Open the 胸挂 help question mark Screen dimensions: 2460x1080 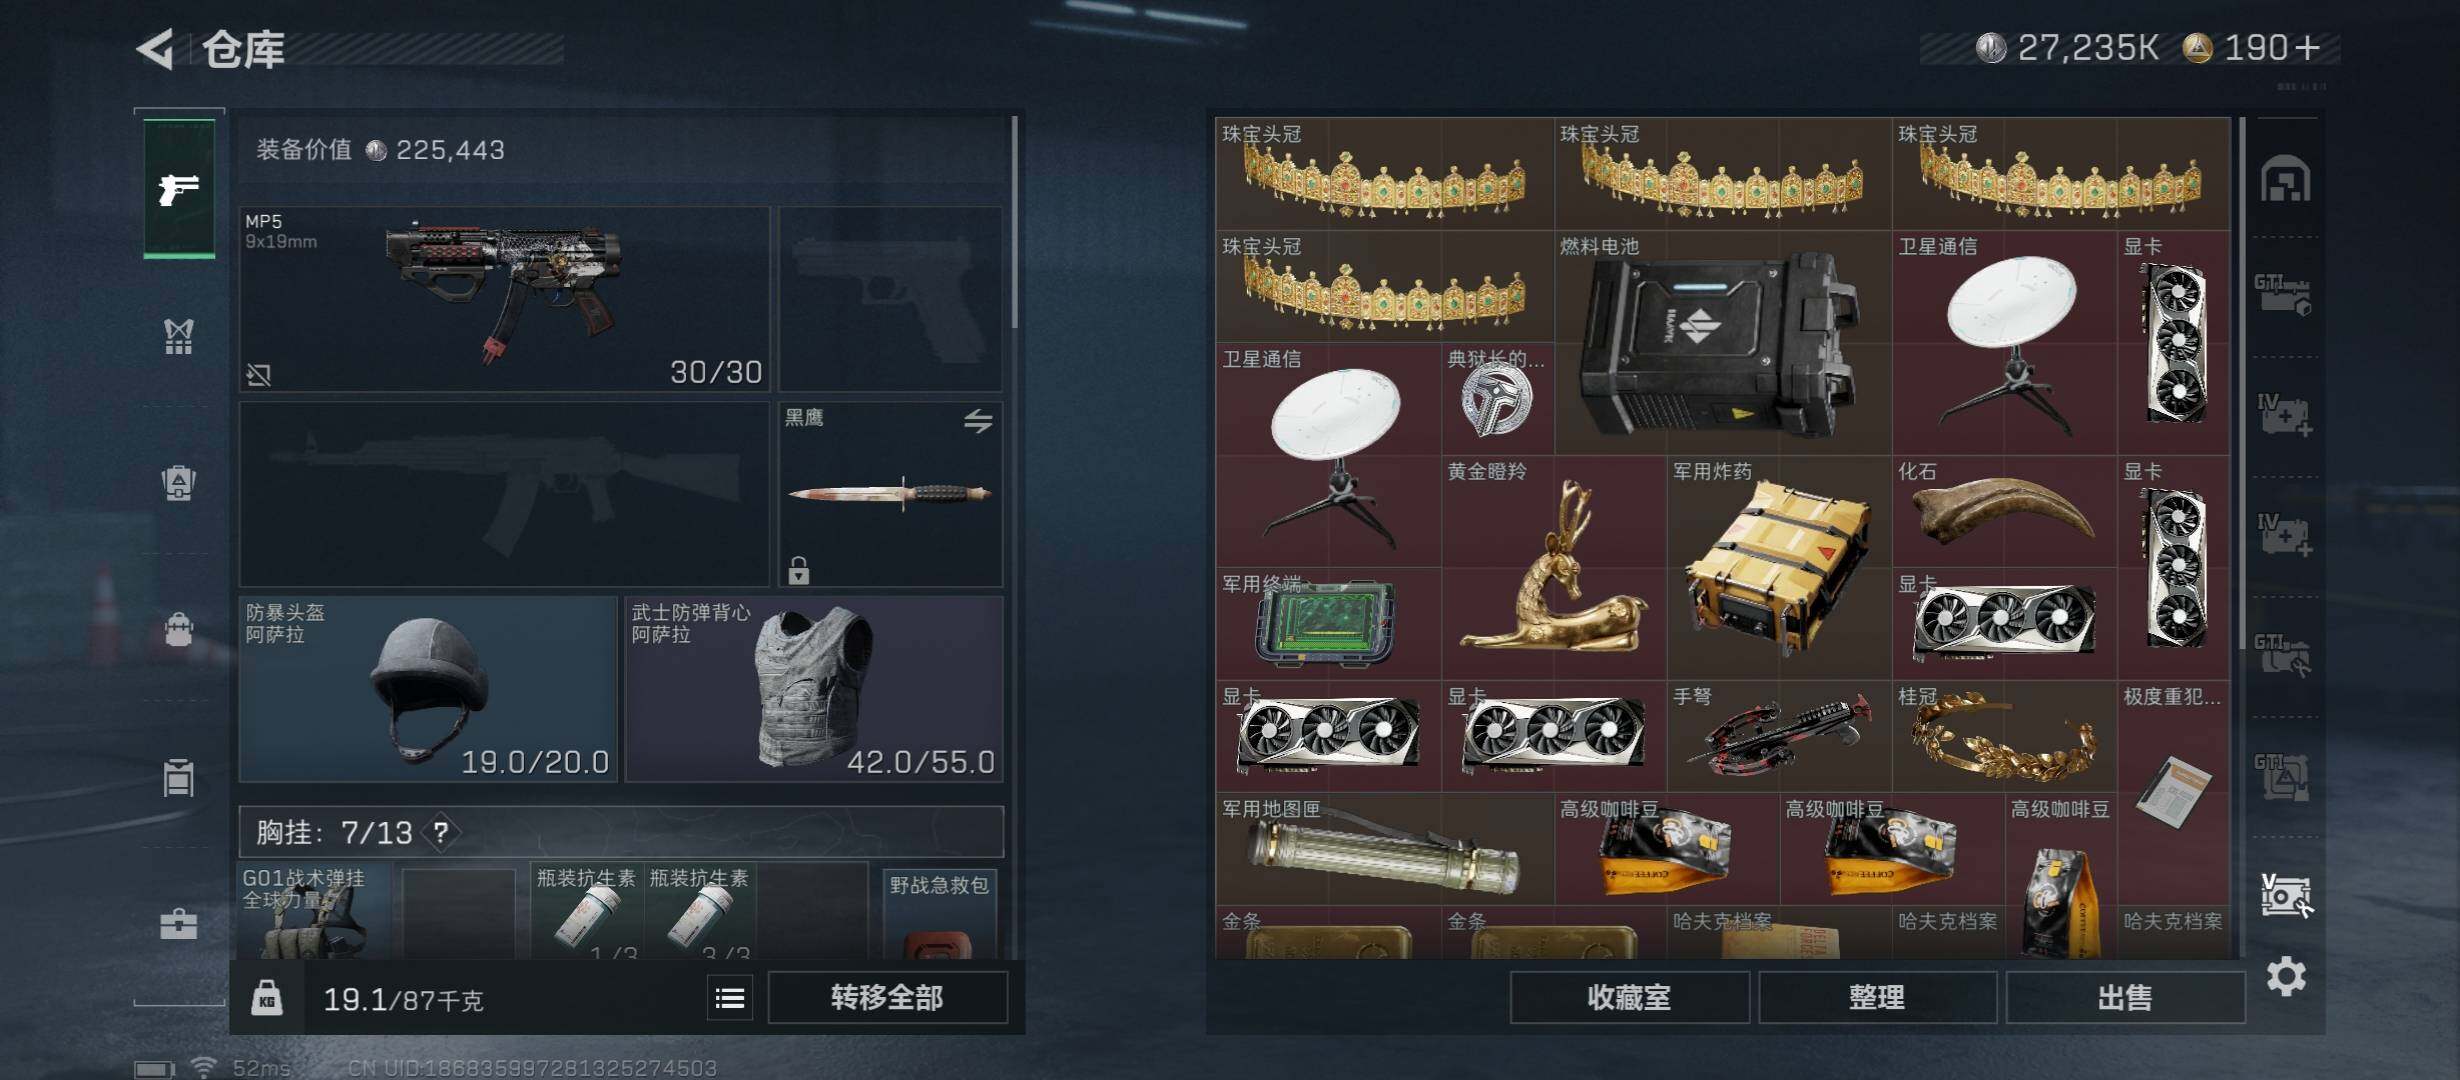[441, 832]
